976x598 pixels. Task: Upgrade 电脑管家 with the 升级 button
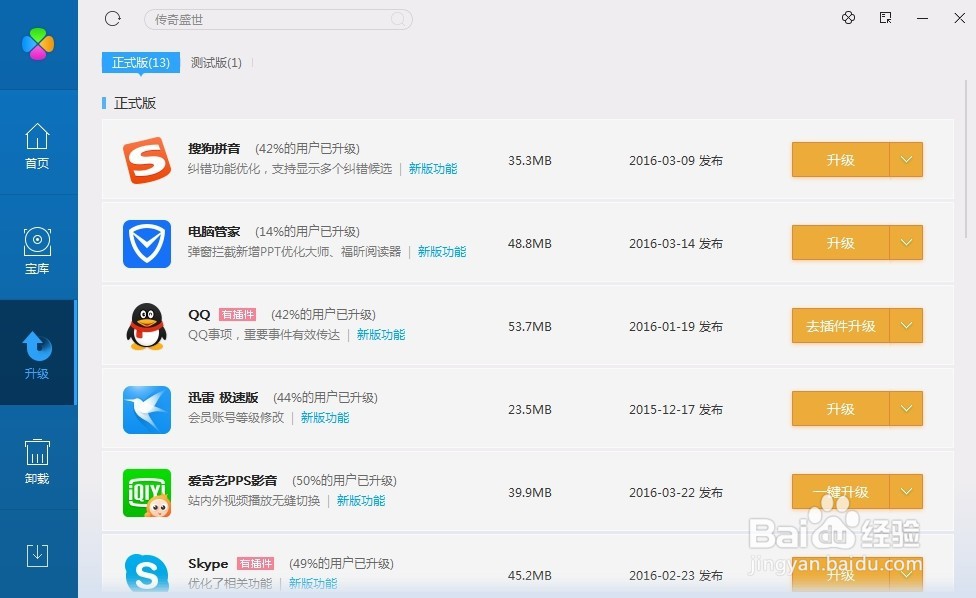pyautogui.click(x=840, y=242)
